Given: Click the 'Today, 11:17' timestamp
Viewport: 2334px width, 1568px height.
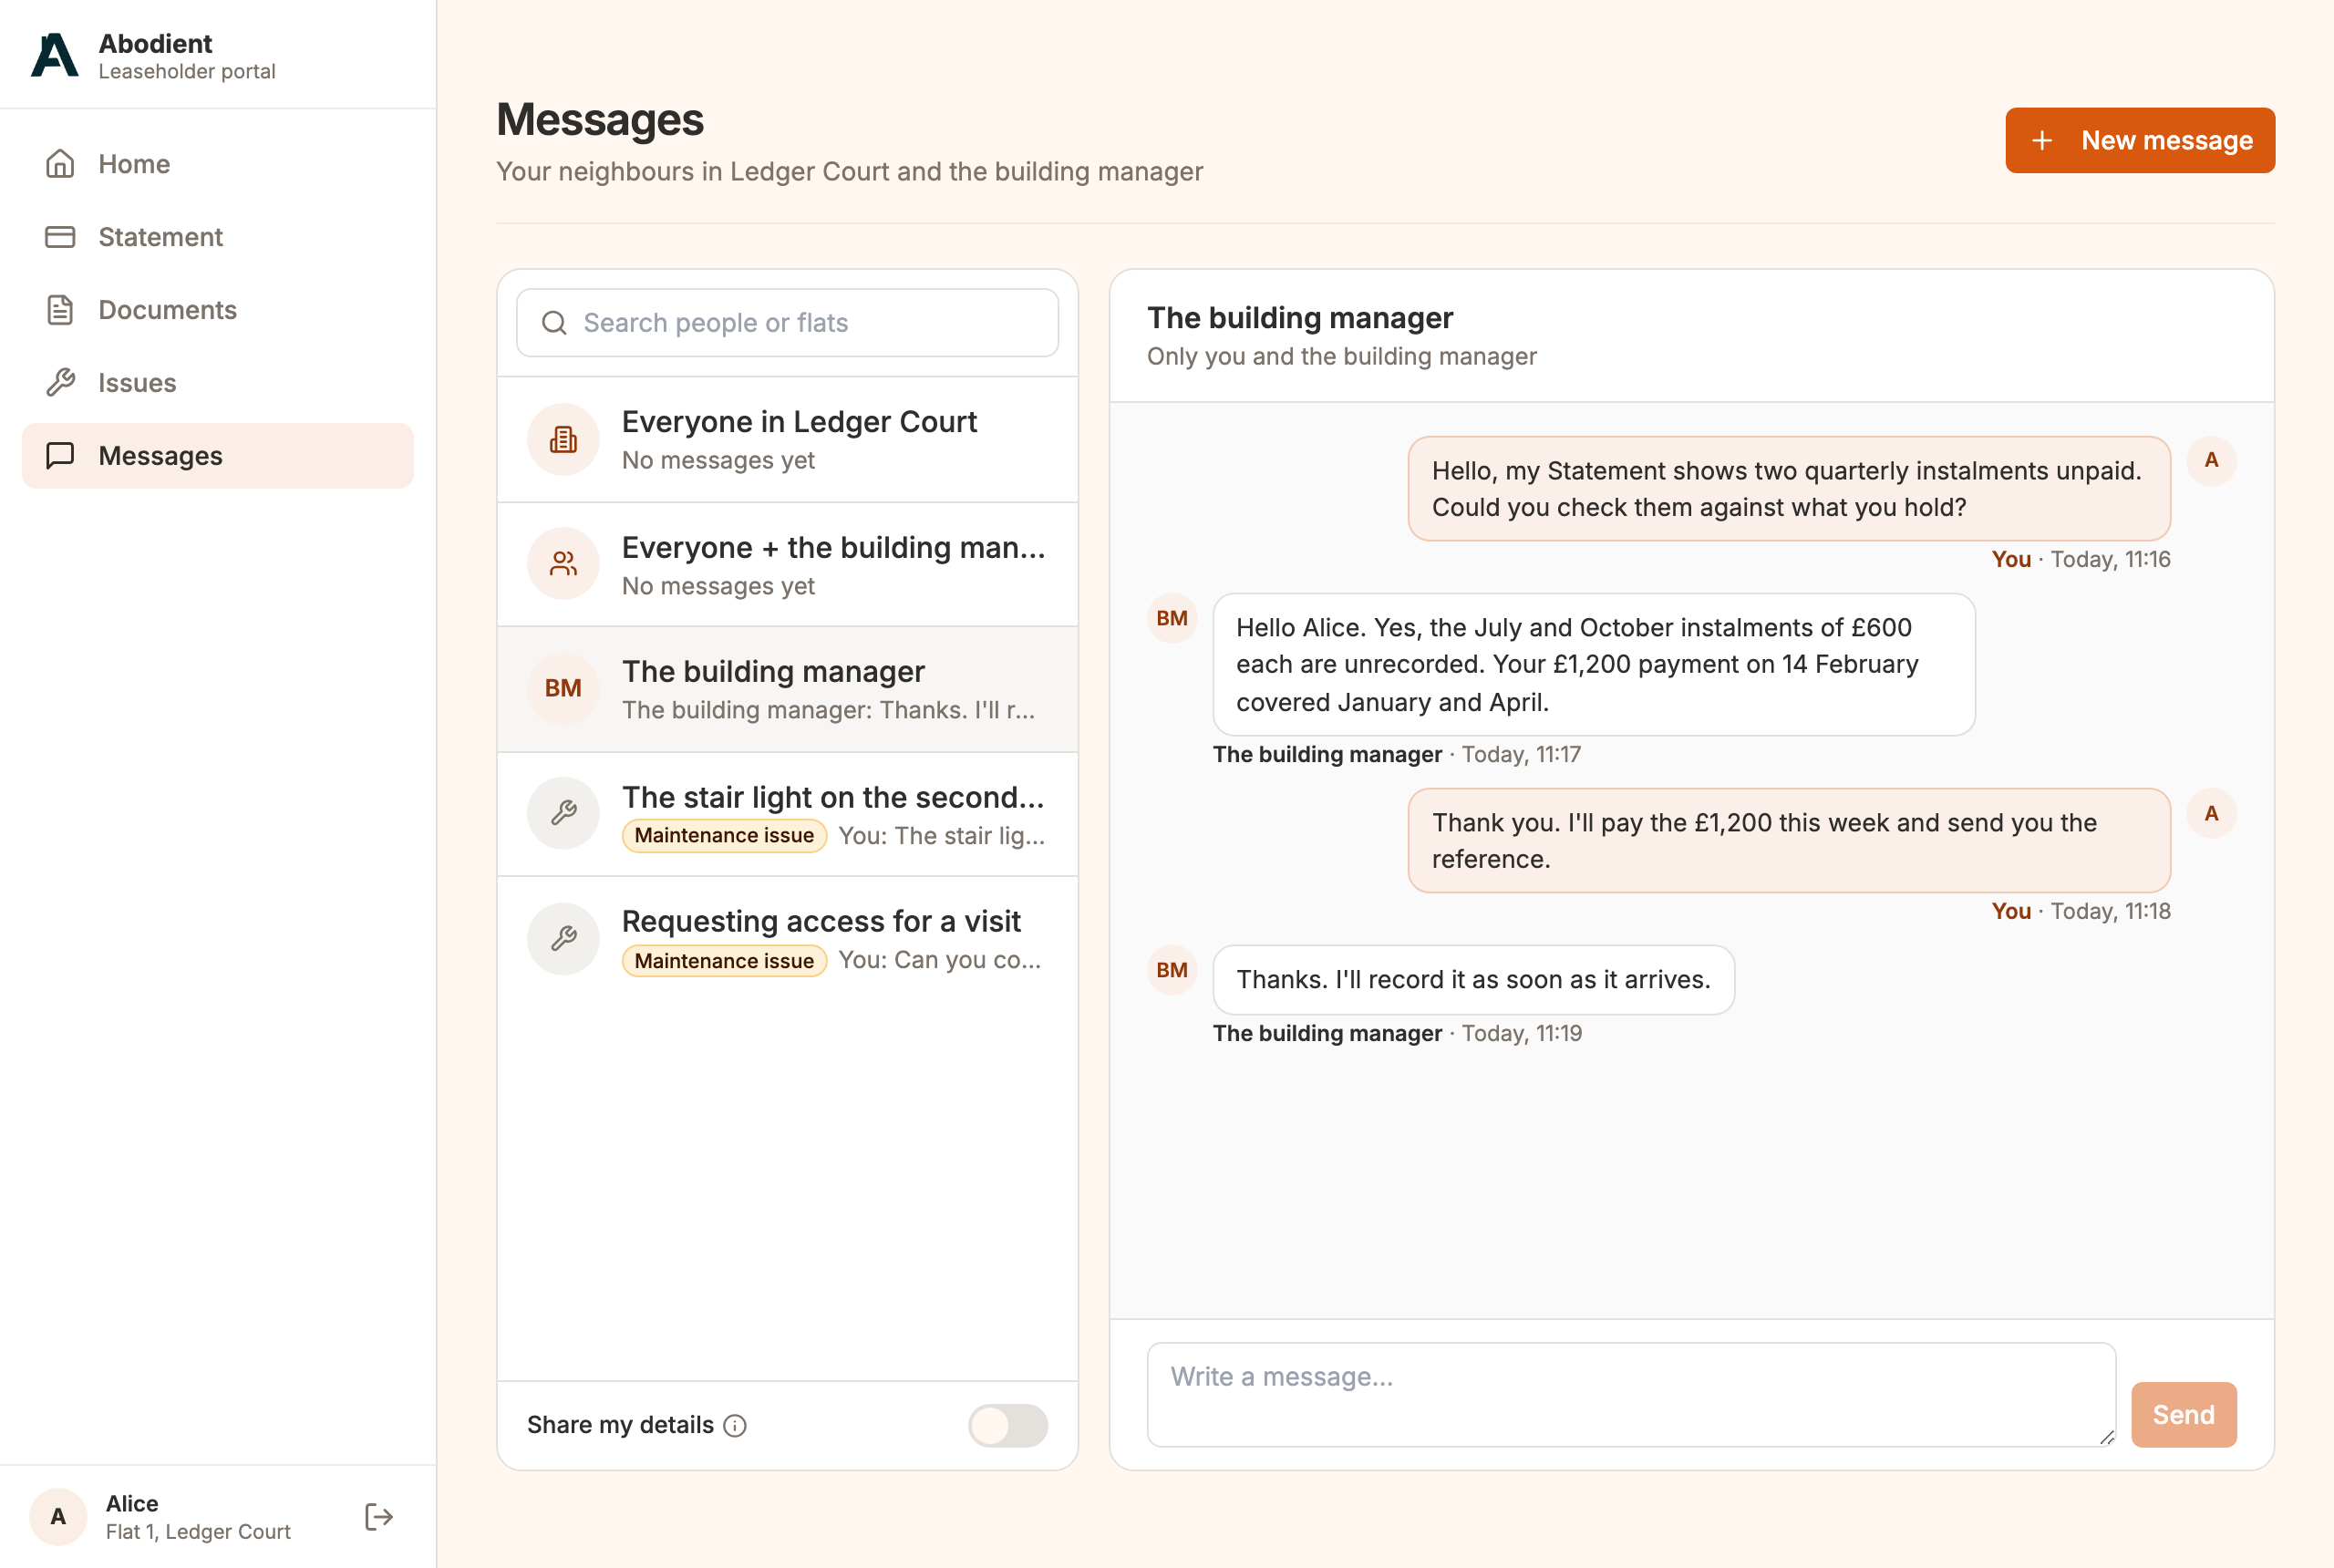Looking at the screenshot, I should [1521, 754].
